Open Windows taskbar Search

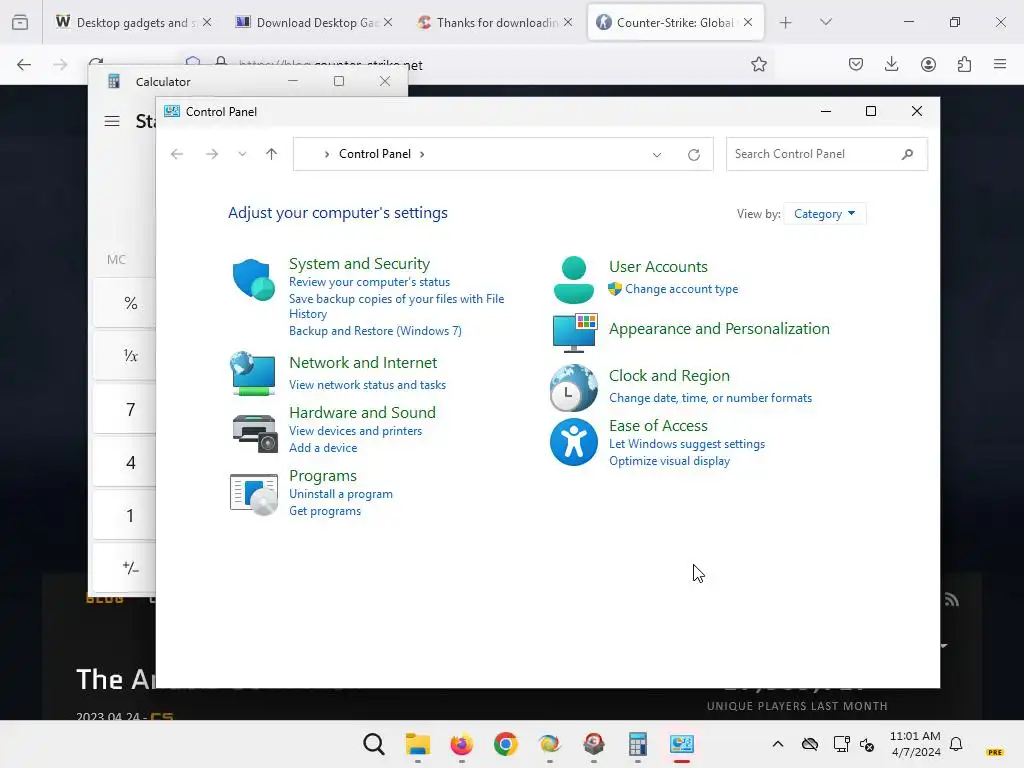374,744
